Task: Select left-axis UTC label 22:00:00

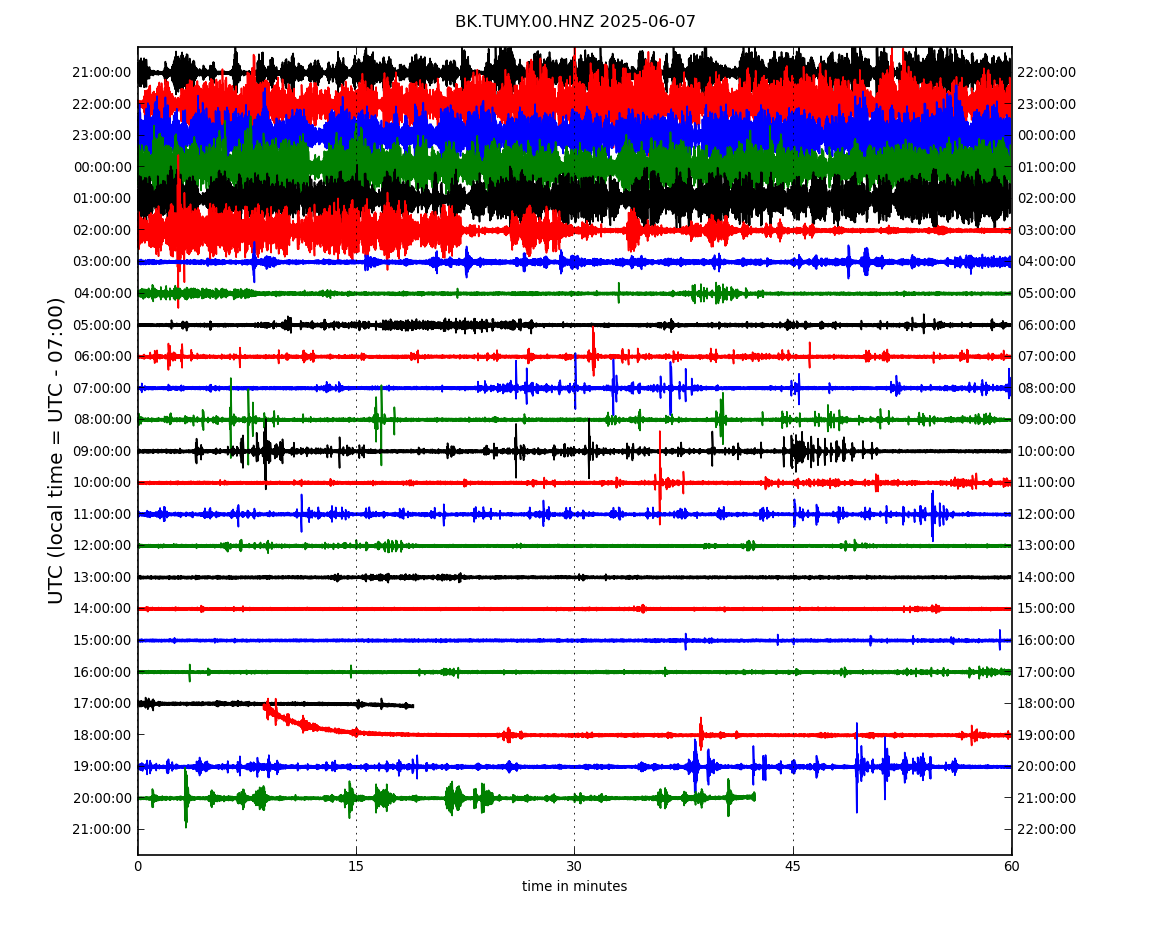Action: 102,104
